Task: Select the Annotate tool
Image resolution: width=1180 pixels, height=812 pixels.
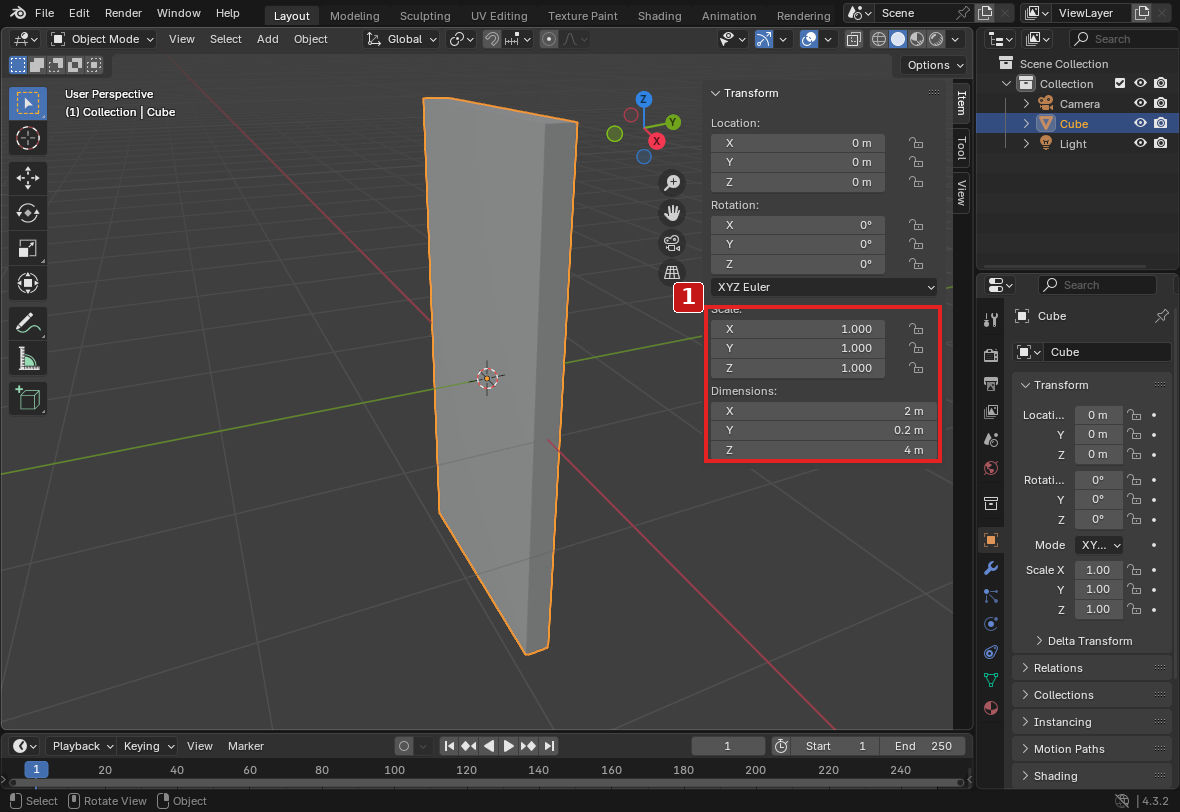Action: coord(28,324)
